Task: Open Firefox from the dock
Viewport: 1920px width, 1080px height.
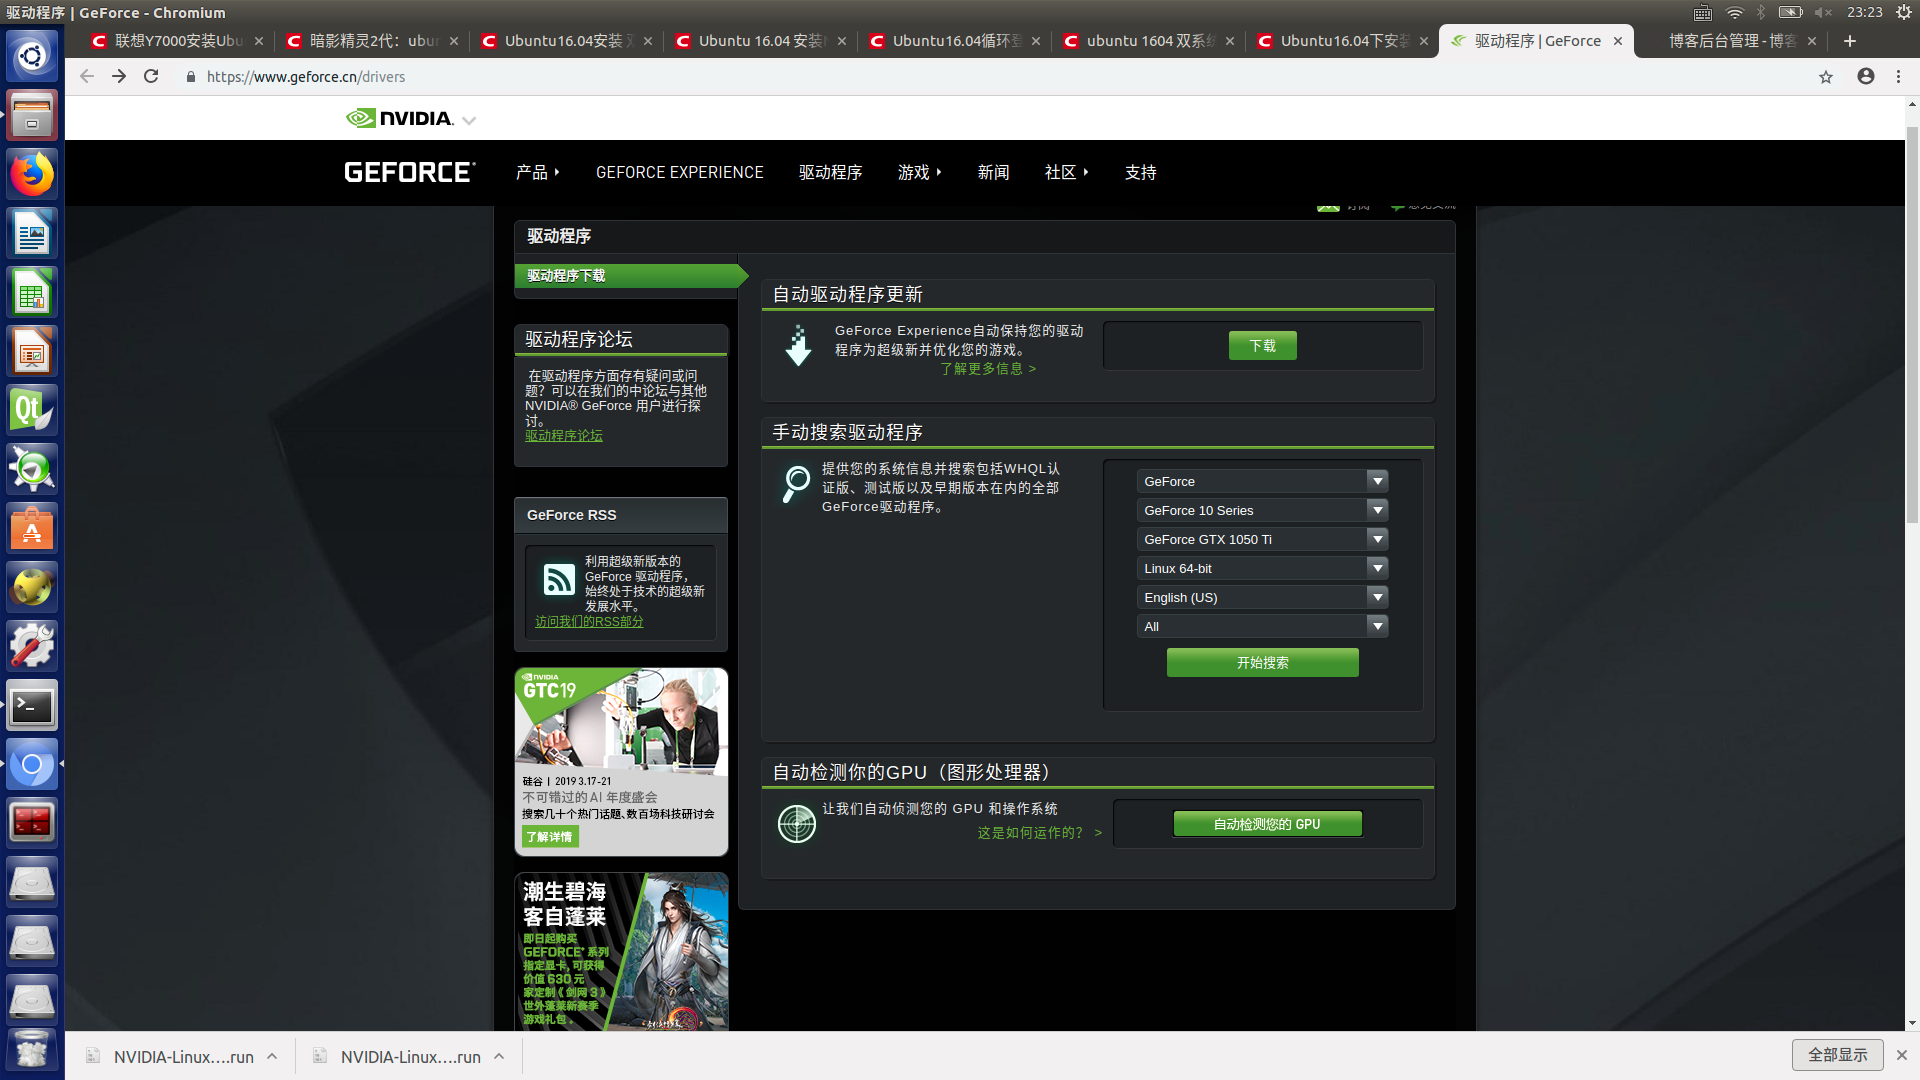Action: pyautogui.click(x=32, y=174)
